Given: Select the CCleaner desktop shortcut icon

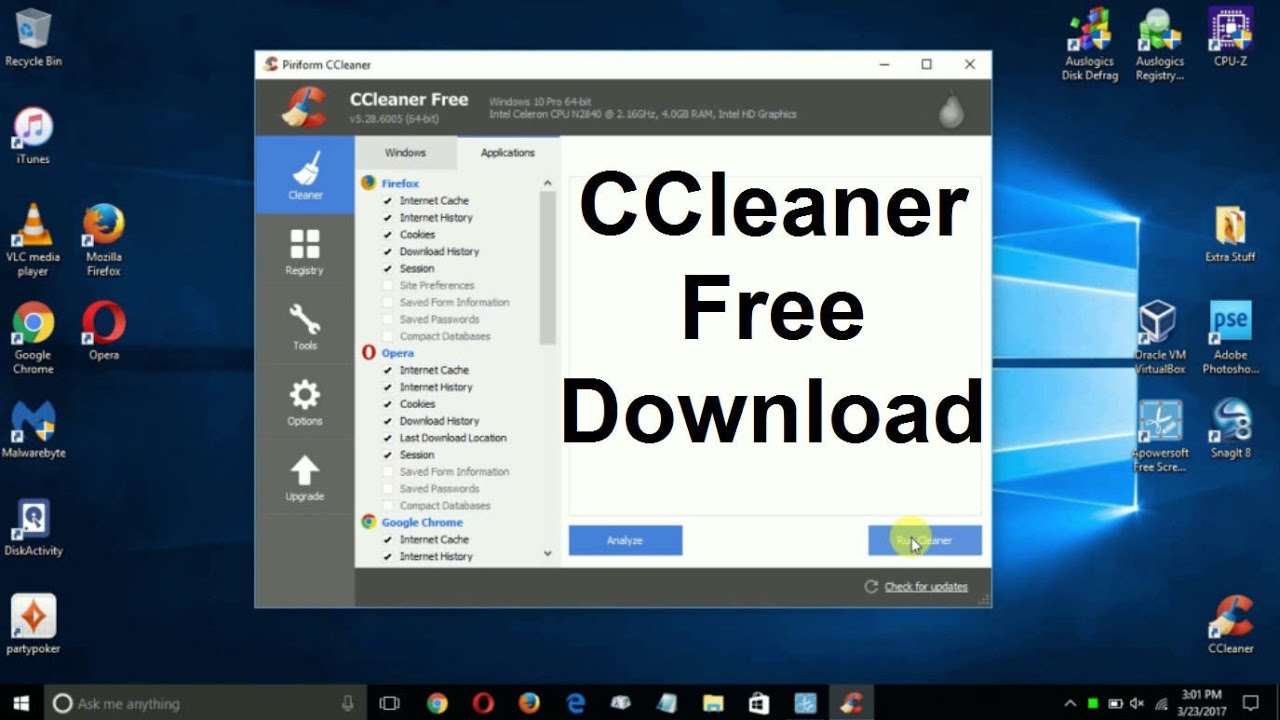Looking at the screenshot, I should [x=1231, y=625].
